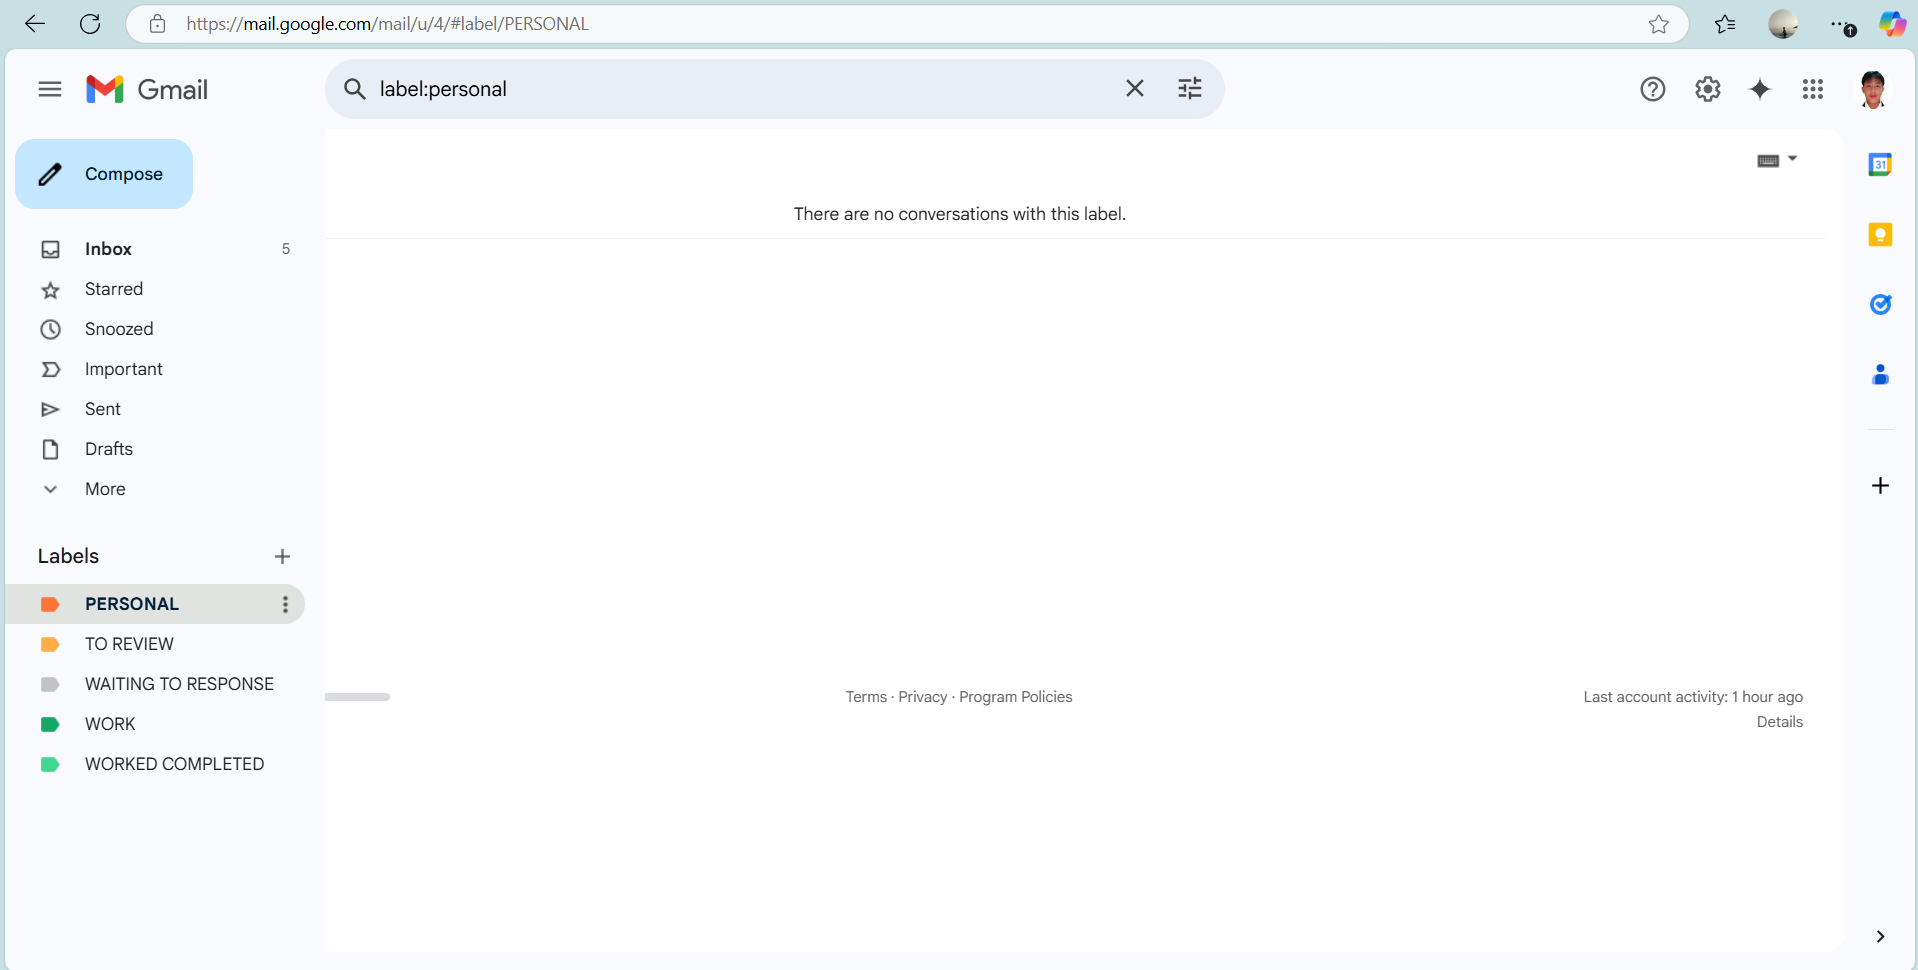1918x970 pixels.
Task: Select the WORK label
Action: coord(155,724)
